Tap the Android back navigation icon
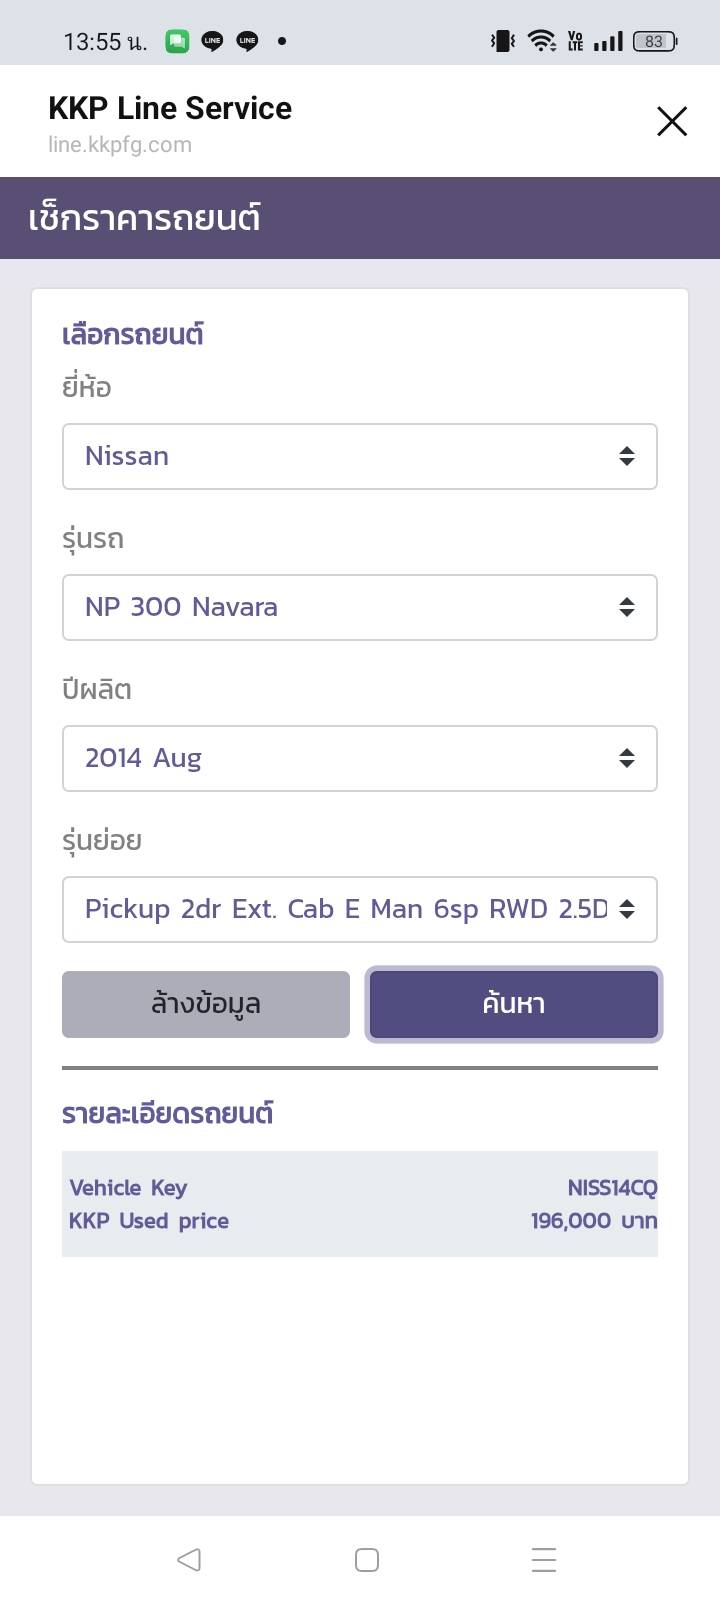The height and width of the screenshot is (1604, 720). [189, 1559]
